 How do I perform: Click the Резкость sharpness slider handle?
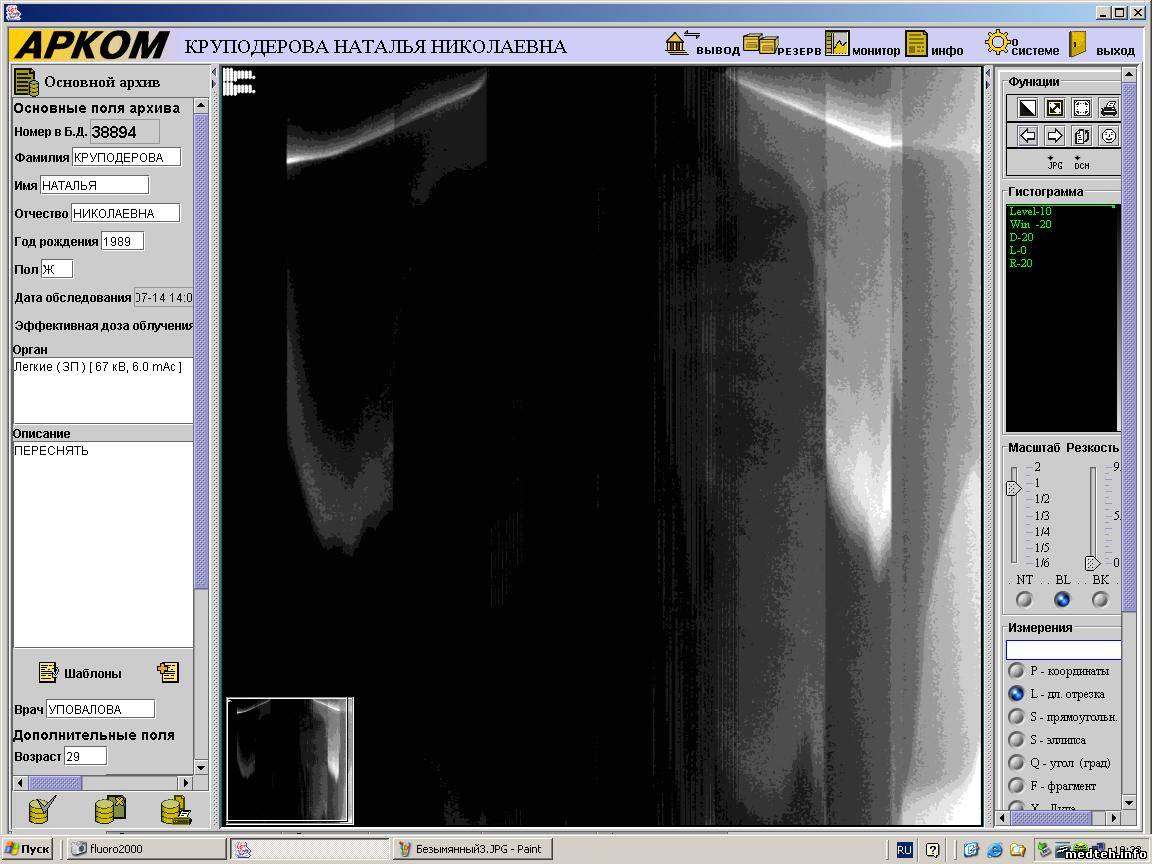(x=1092, y=563)
